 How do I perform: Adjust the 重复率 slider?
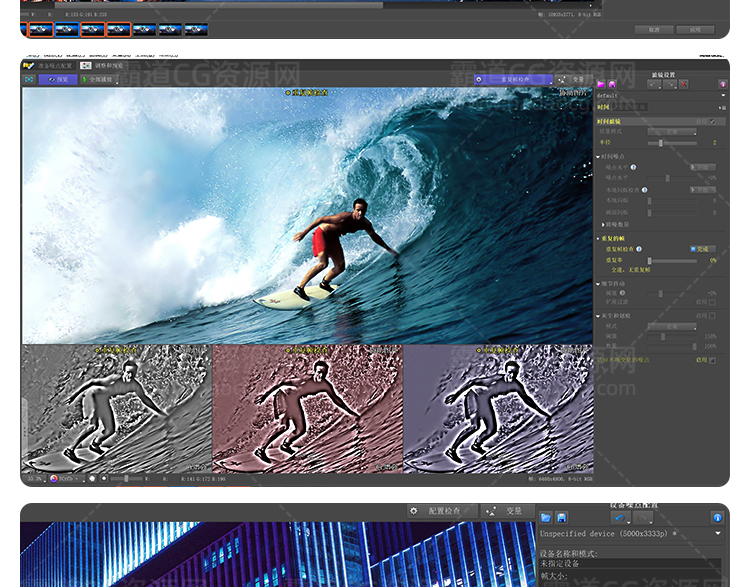click(672, 261)
